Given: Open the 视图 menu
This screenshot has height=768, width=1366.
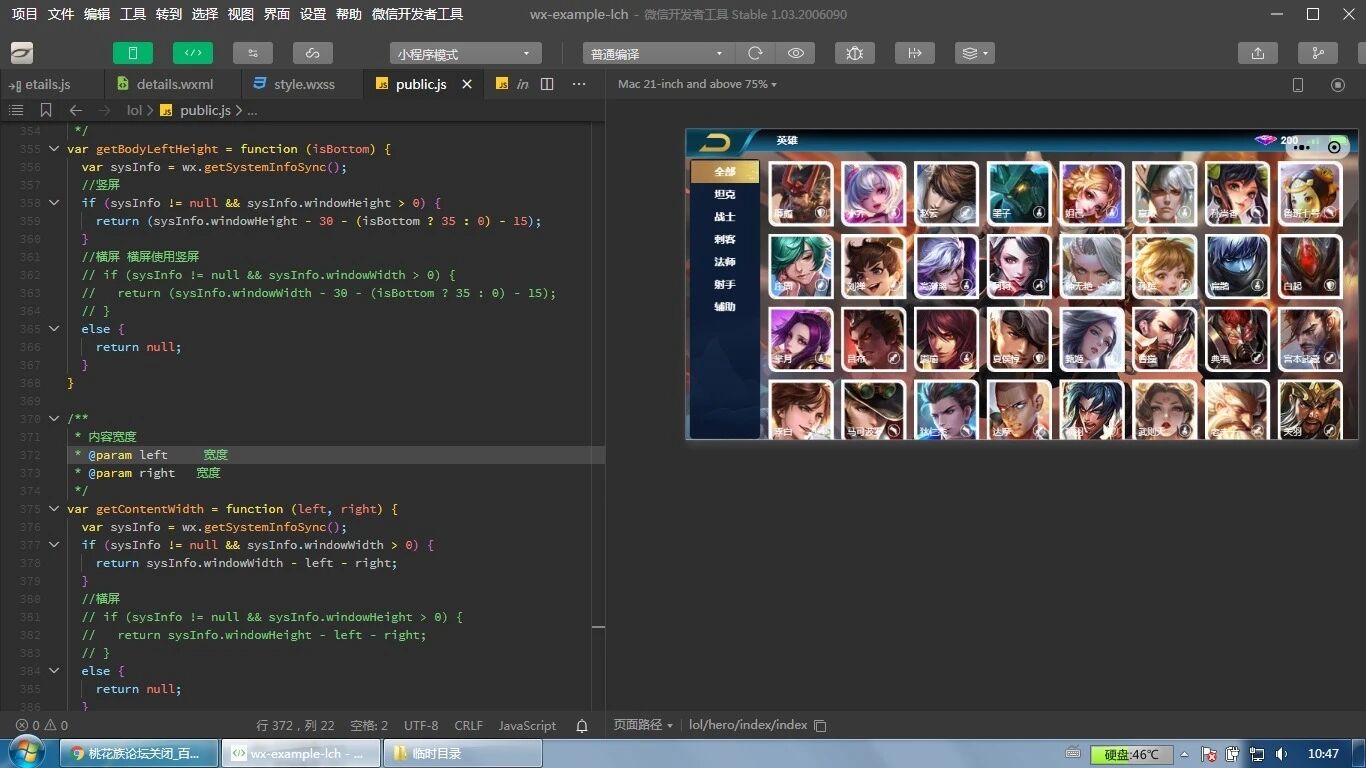Looking at the screenshot, I should [241, 14].
